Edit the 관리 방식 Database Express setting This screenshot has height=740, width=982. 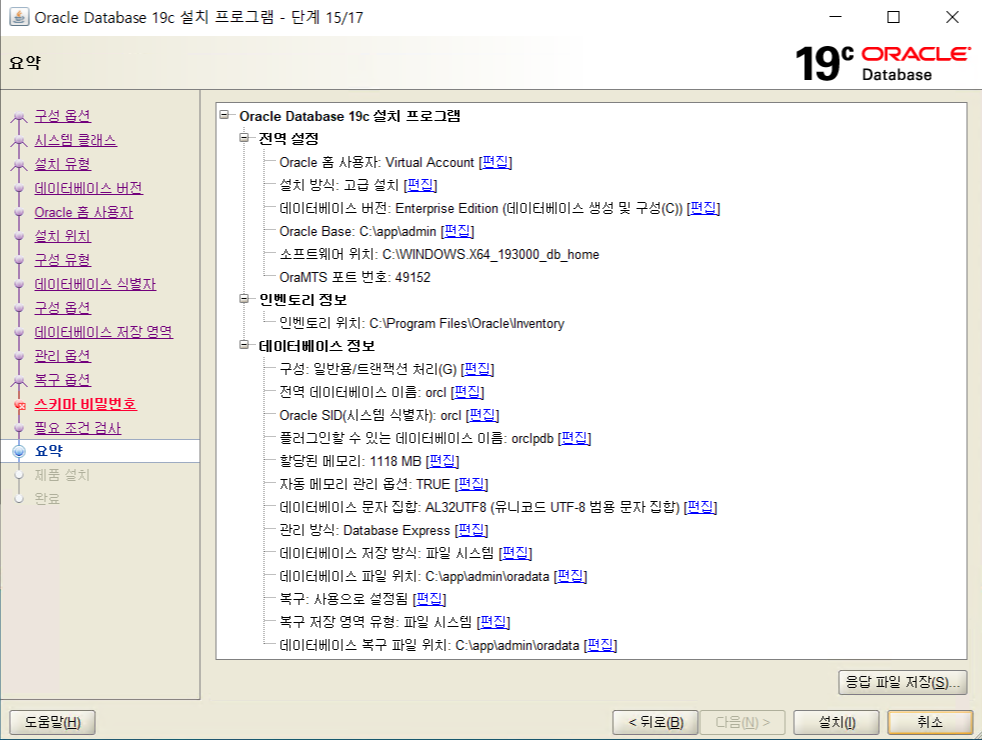[x=471, y=530]
